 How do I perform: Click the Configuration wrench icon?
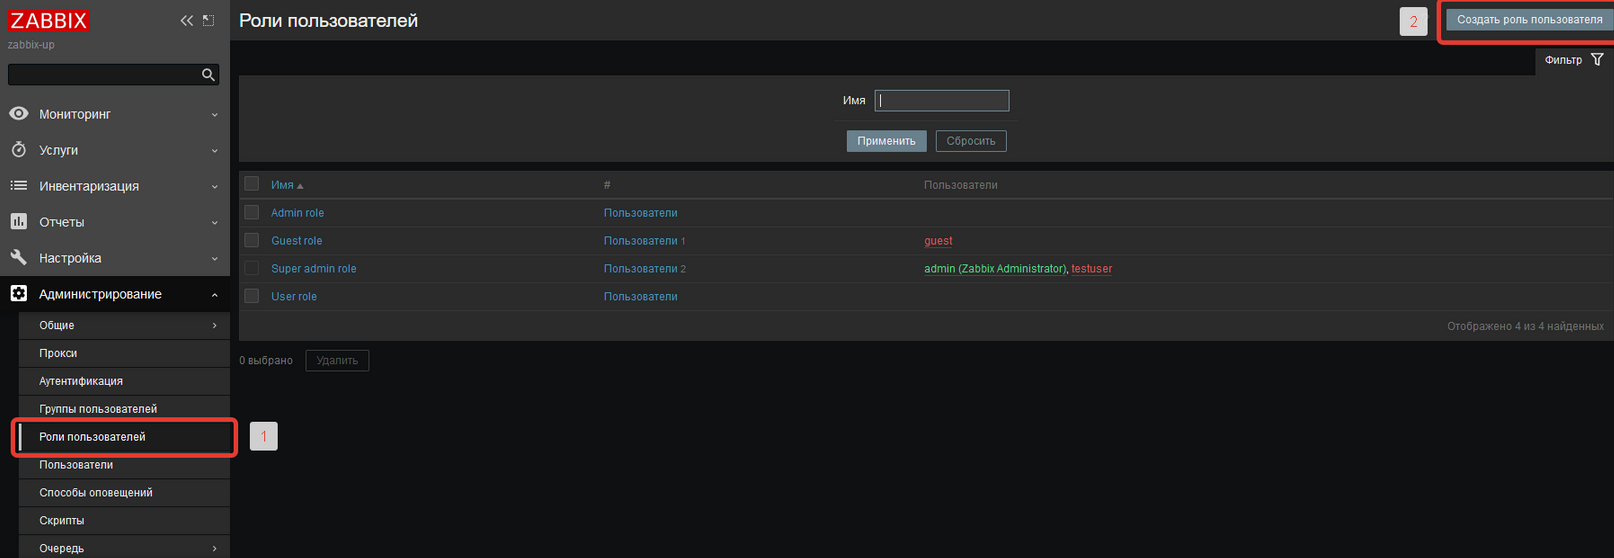(18, 258)
